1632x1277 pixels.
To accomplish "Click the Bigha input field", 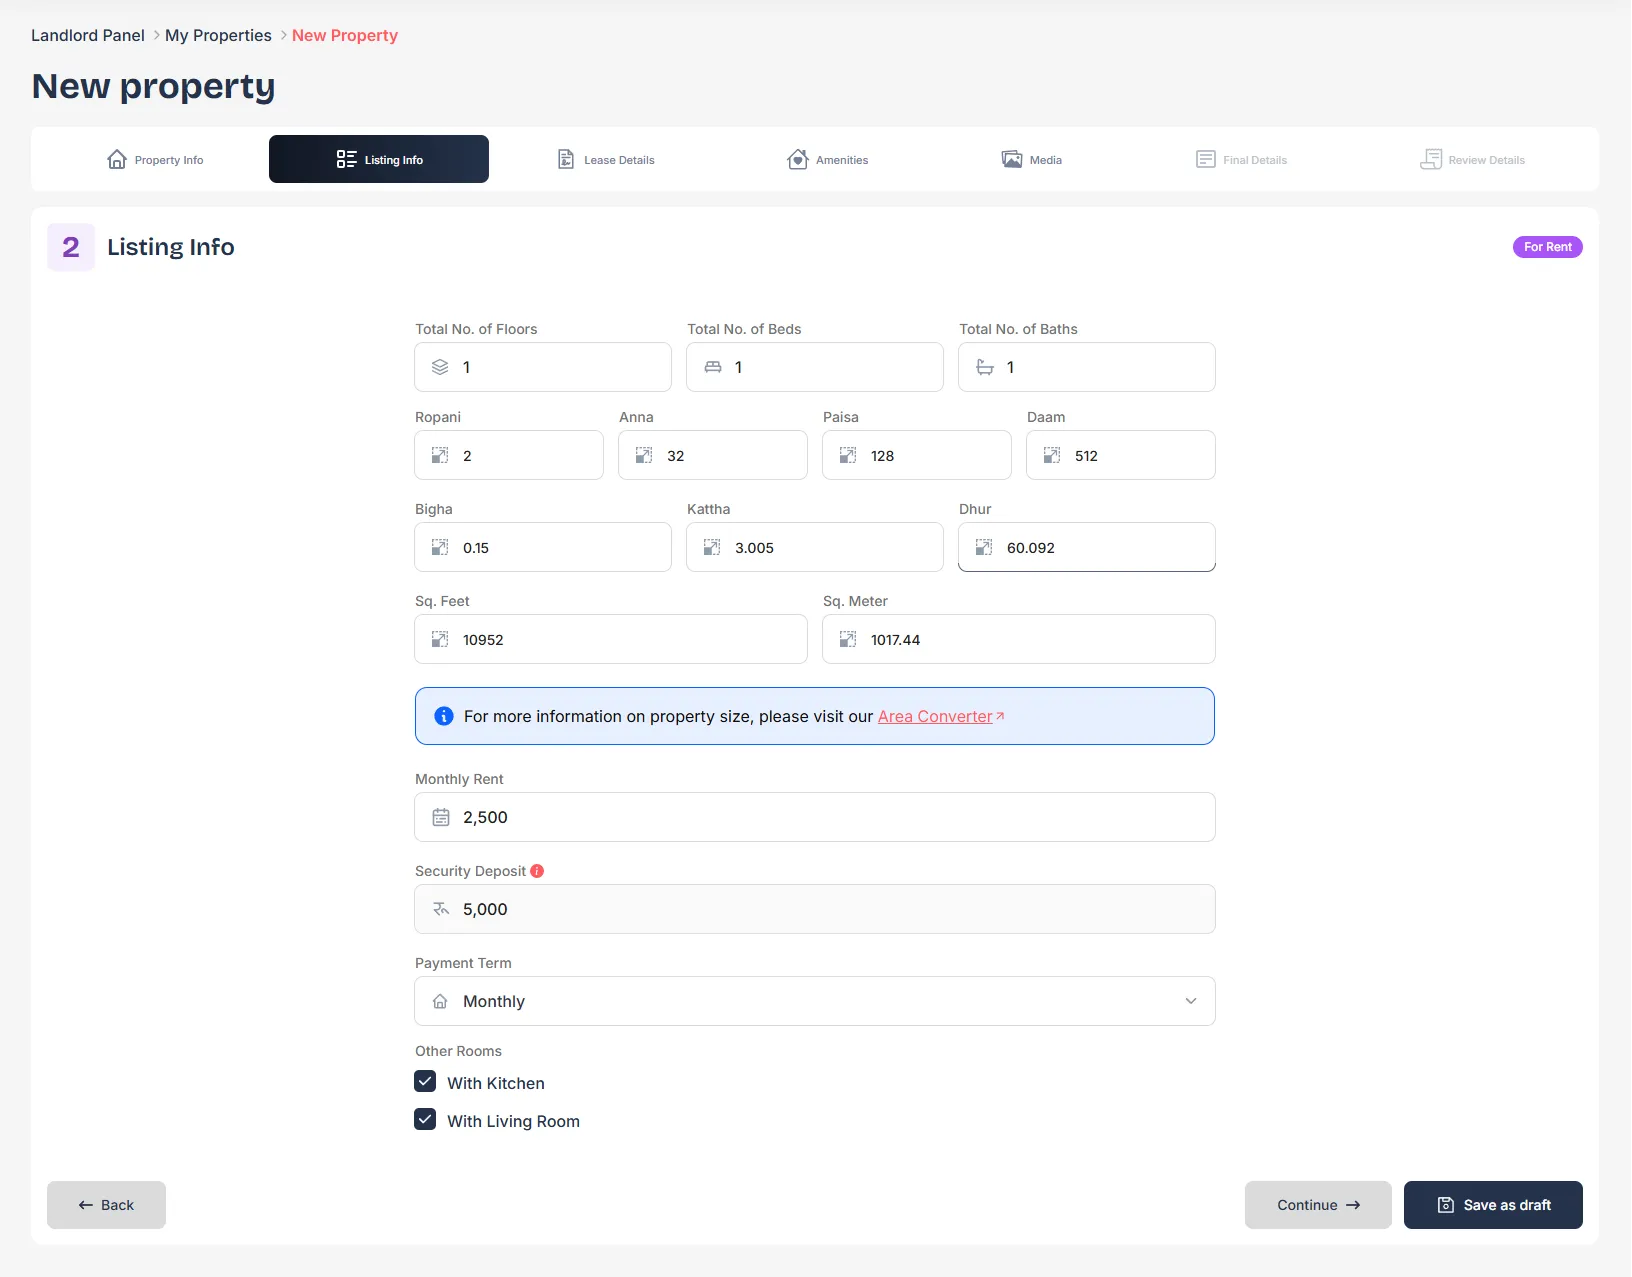I will pyautogui.click(x=543, y=547).
